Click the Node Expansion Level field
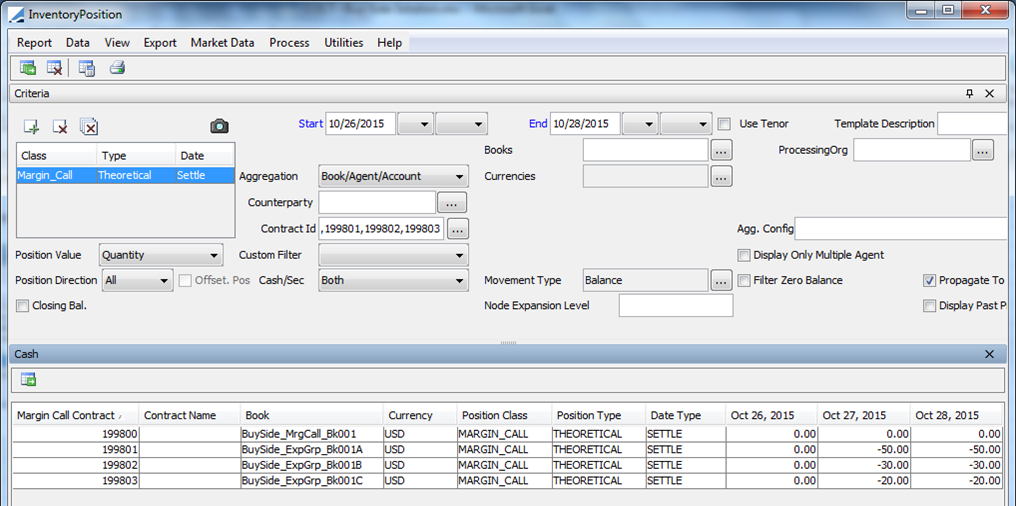 coord(676,306)
